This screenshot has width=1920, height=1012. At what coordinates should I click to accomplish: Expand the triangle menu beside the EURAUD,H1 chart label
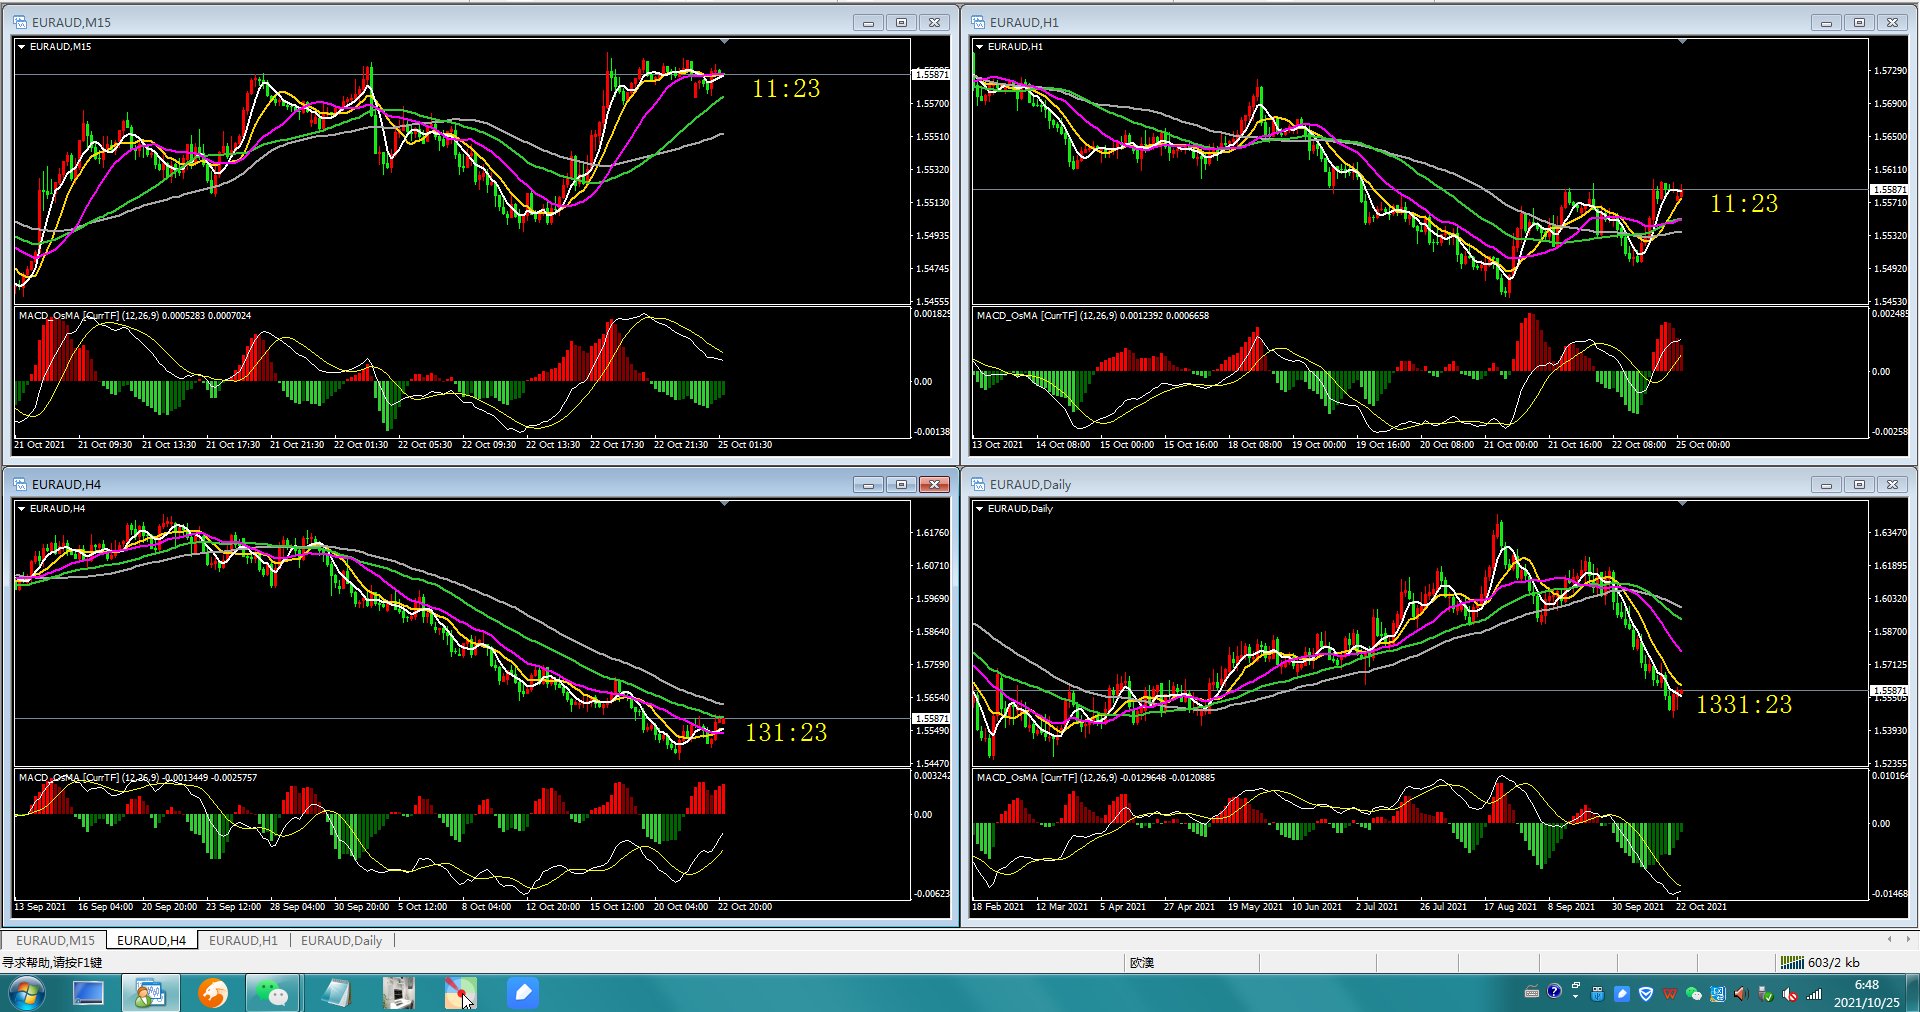pos(979,47)
